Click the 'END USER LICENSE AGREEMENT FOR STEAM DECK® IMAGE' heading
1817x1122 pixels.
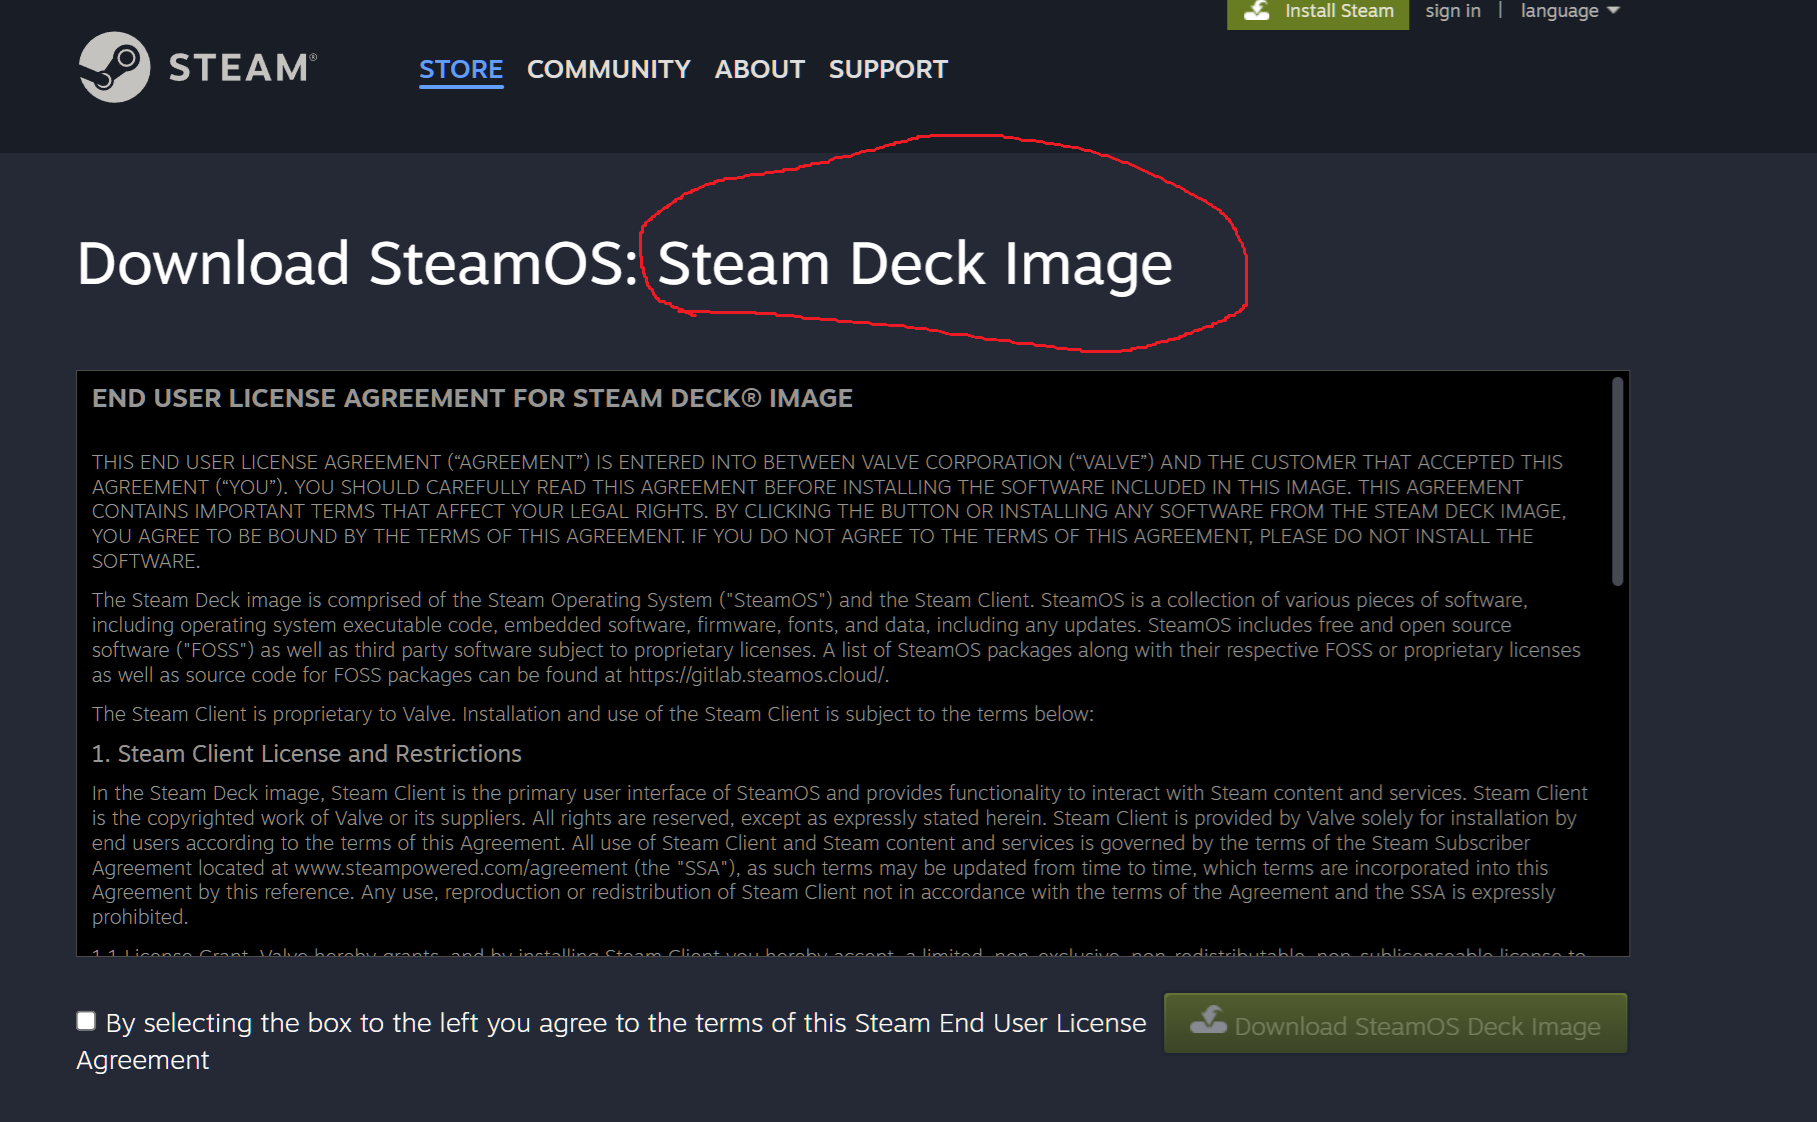[x=472, y=399]
